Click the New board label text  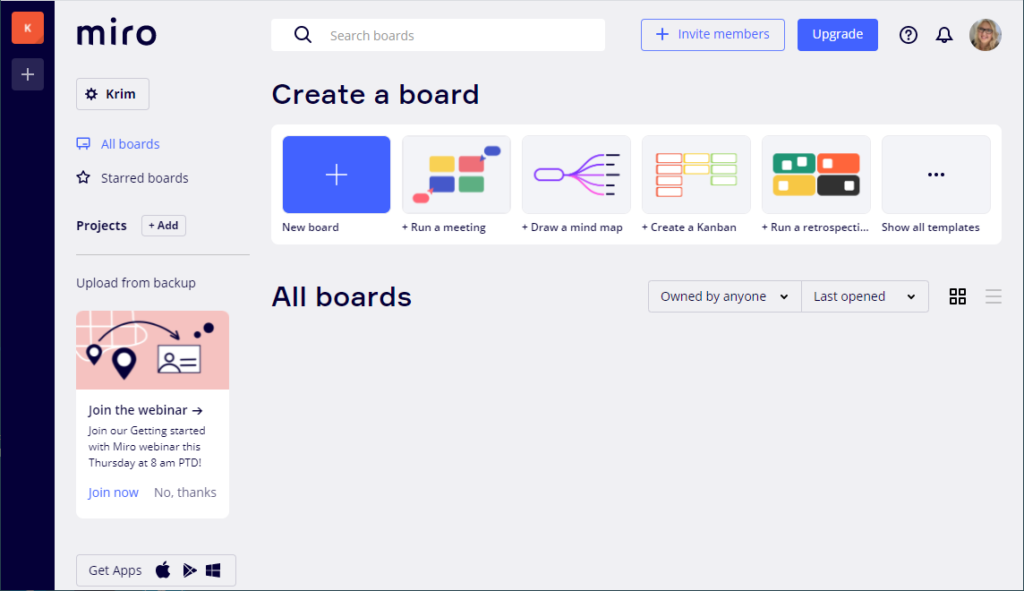[310, 227]
